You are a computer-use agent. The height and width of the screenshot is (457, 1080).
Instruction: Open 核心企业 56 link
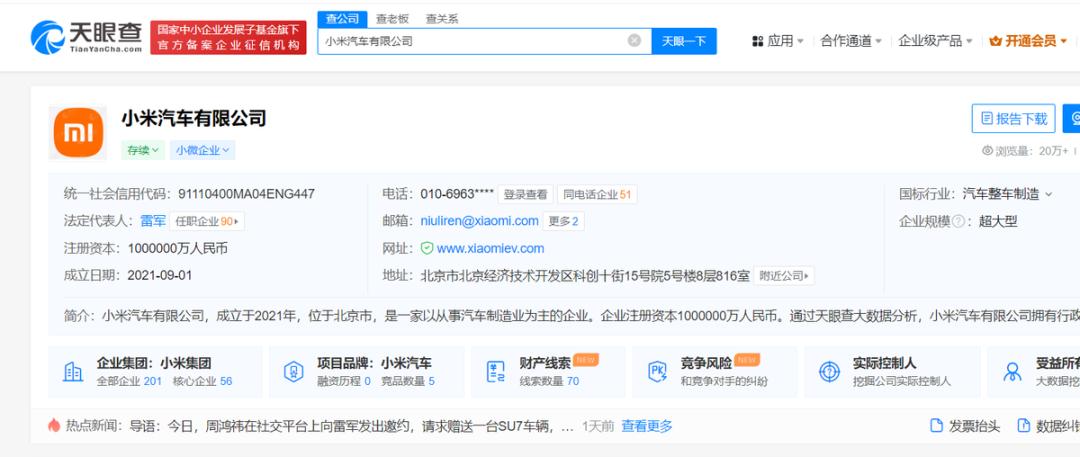(x=202, y=381)
